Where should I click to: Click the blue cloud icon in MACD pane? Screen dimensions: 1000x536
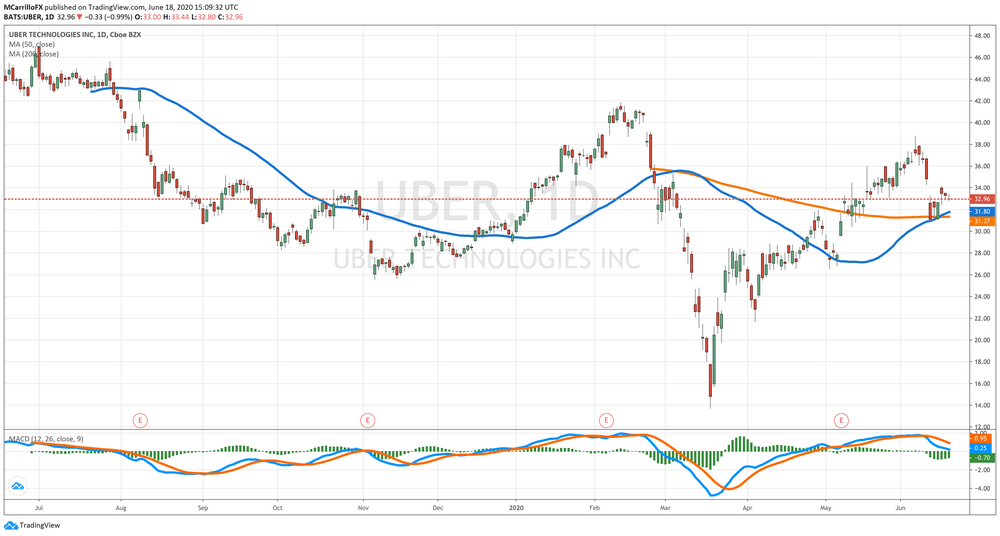[17, 486]
